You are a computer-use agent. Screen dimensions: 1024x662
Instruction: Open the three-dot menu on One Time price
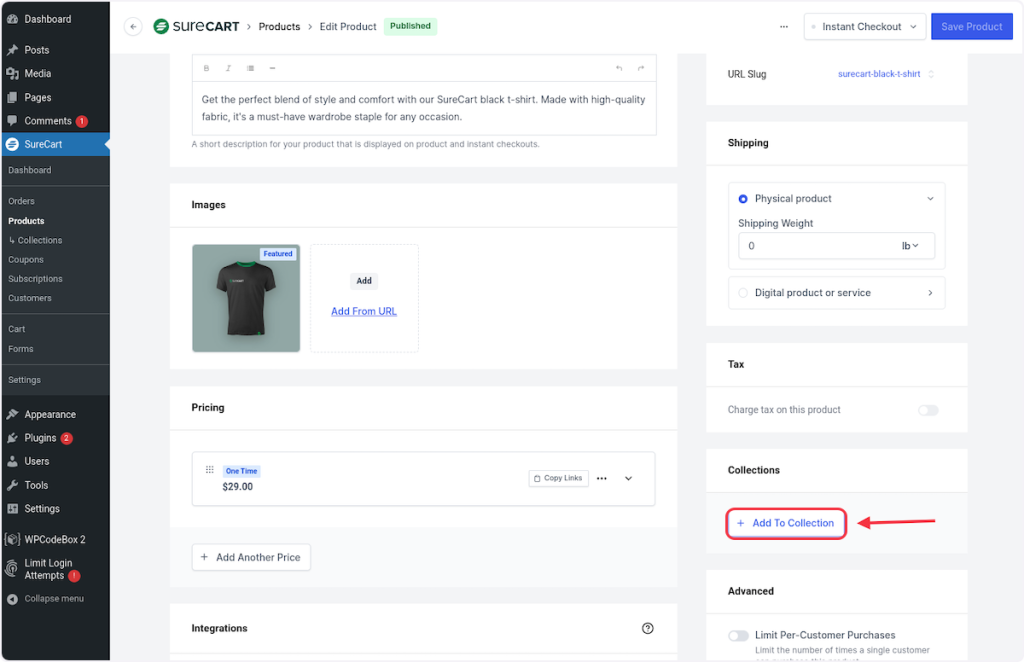pyautogui.click(x=602, y=479)
